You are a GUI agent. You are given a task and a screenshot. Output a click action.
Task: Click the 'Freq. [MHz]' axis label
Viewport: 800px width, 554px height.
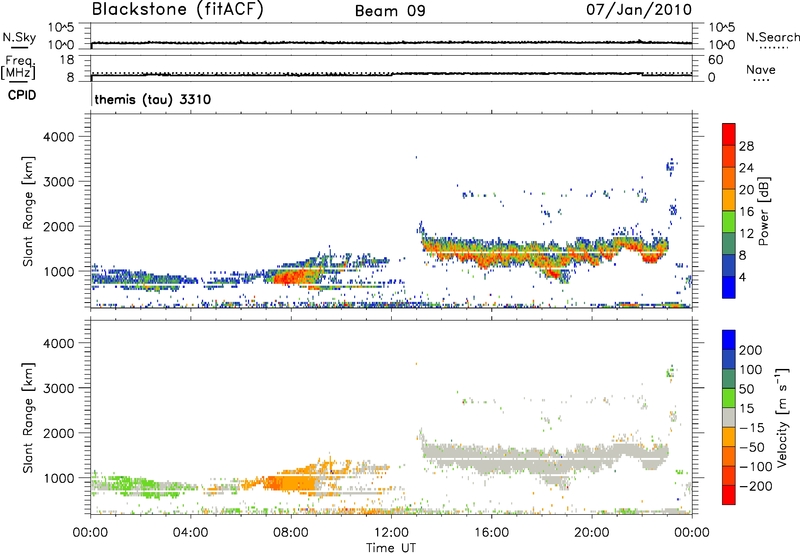pyautogui.click(x=18, y=67)
